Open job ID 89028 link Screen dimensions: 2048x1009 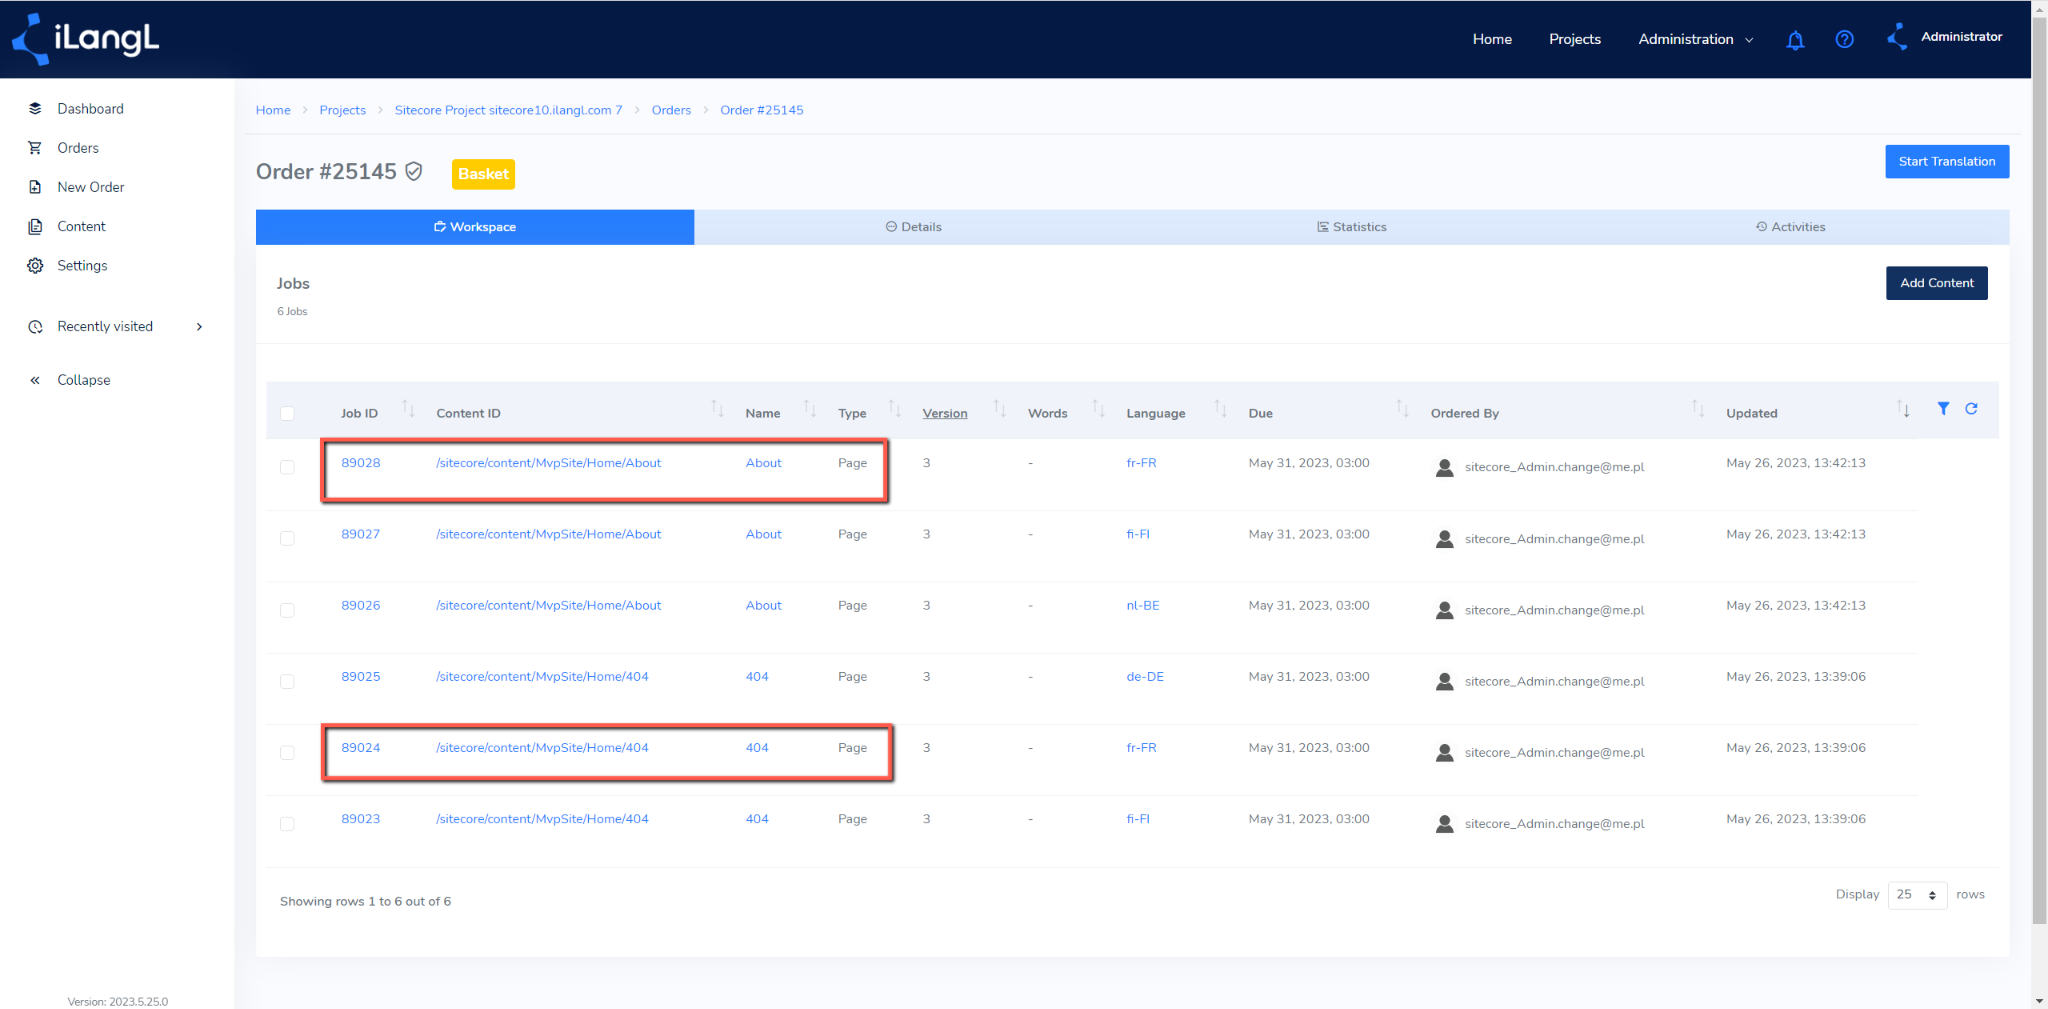pyautogui.click(x=360, y=463)
